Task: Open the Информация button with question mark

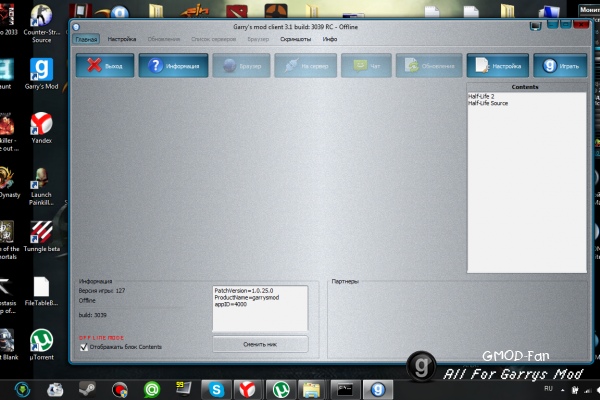Action: click(x=173, y=66)
